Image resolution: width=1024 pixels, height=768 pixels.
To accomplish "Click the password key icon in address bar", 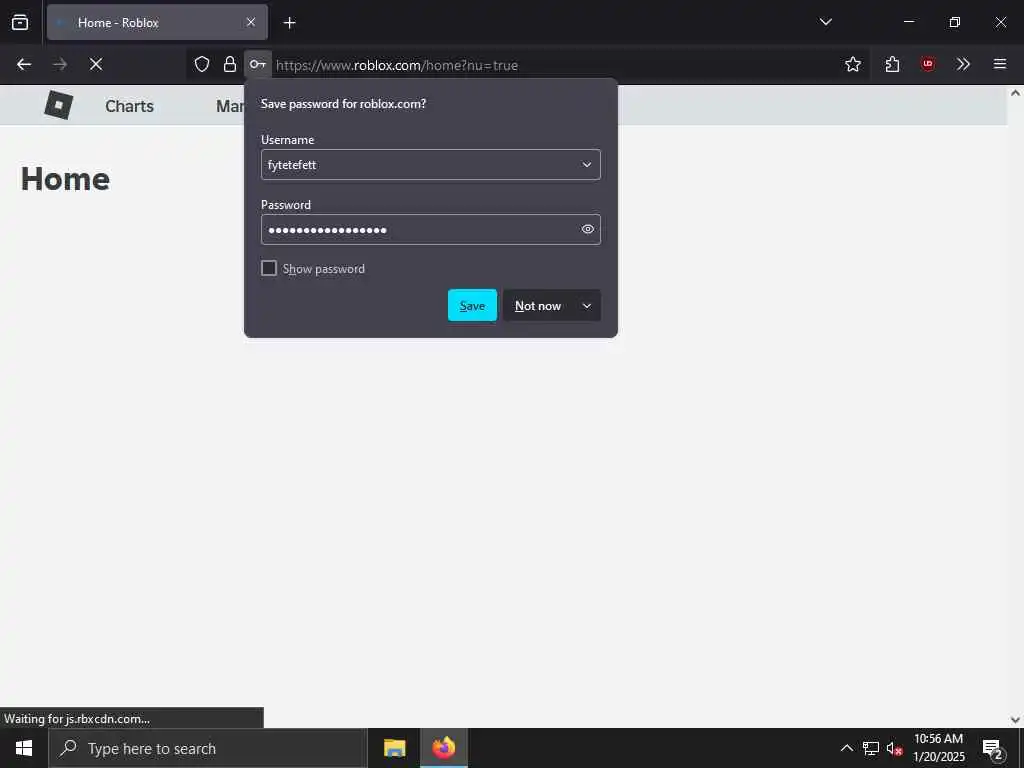I will click(258, 64).
